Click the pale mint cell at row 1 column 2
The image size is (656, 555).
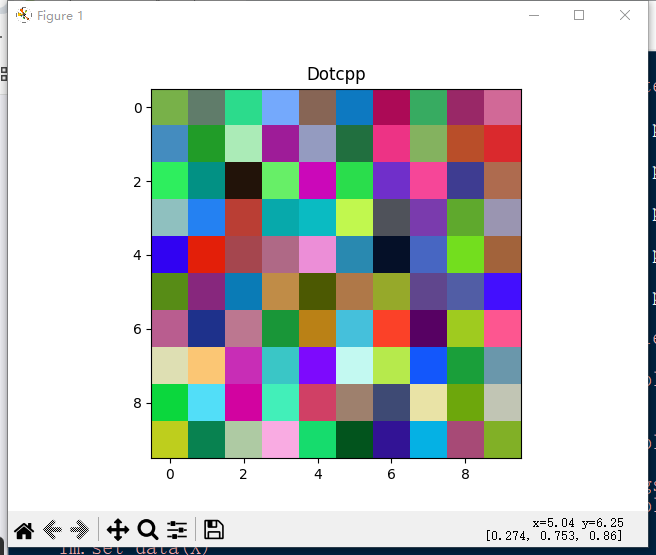[x=243, y=143]
